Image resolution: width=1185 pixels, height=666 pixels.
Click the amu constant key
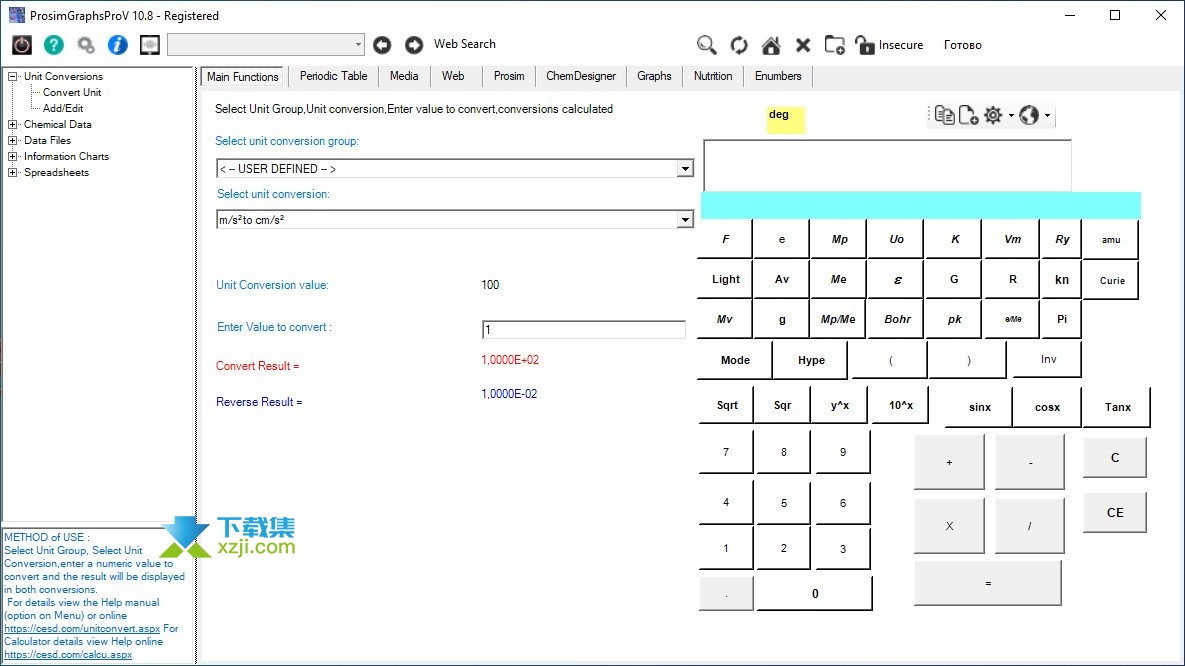click(x=1110, y=240)
